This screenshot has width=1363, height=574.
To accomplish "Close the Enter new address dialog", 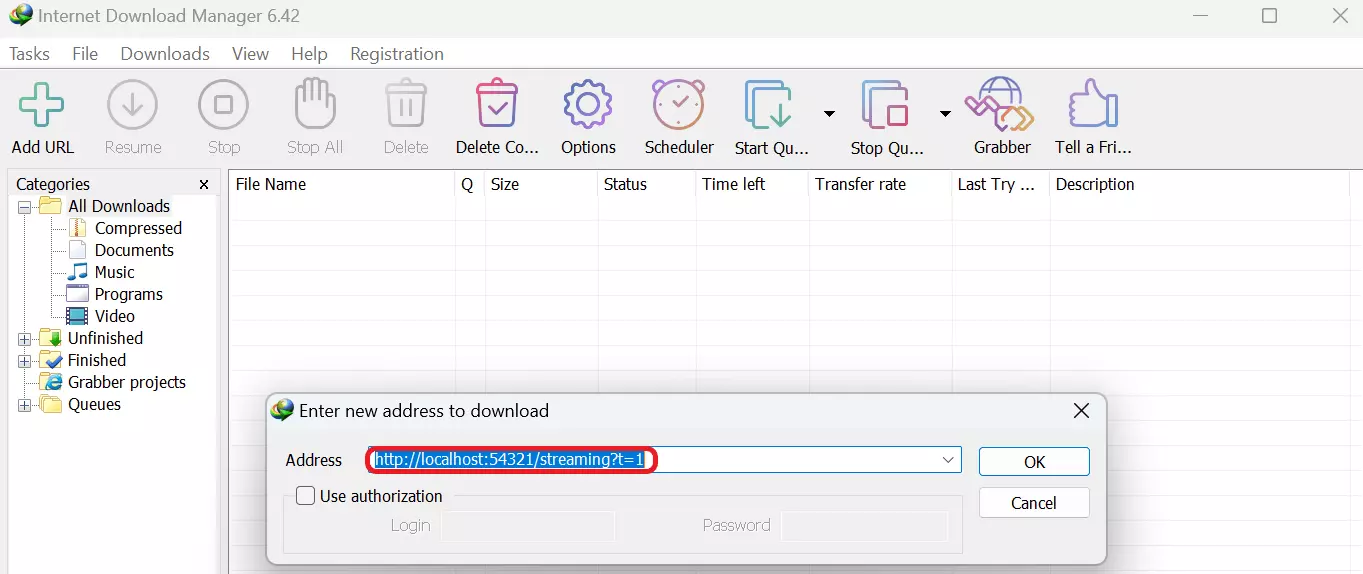I will click(x=1080, y=411).
